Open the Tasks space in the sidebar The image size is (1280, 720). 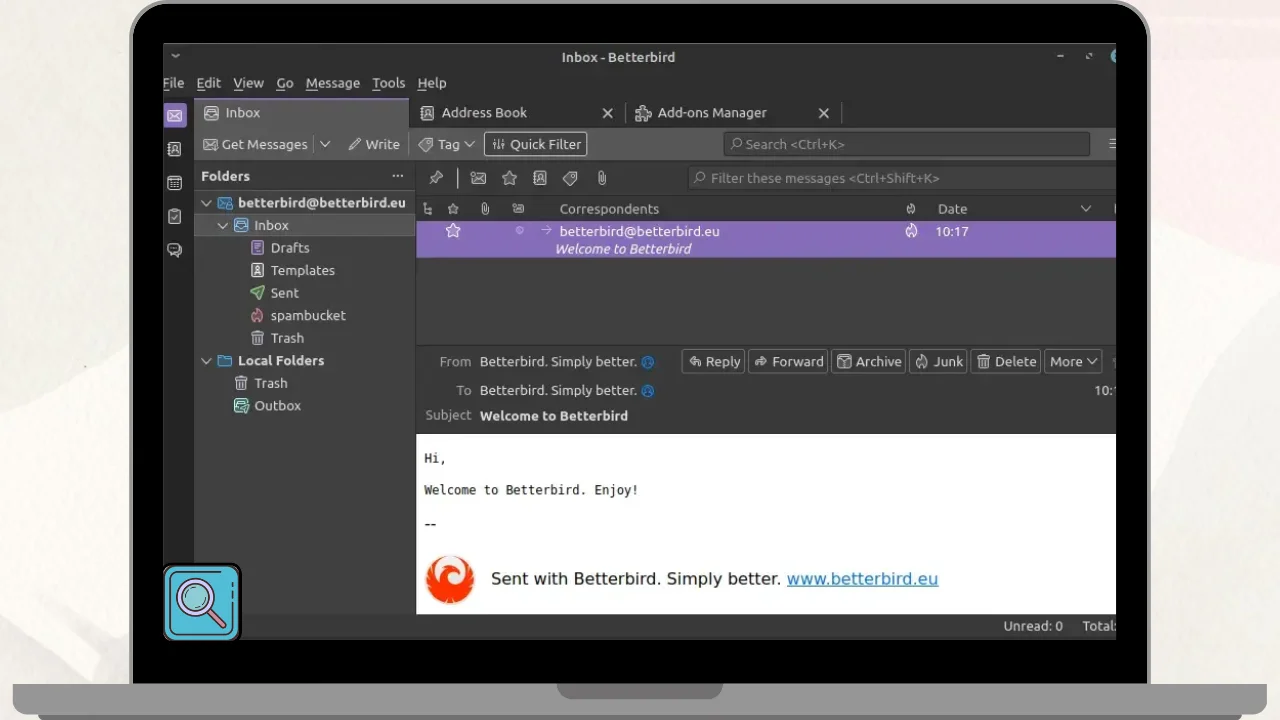point(175,216)
